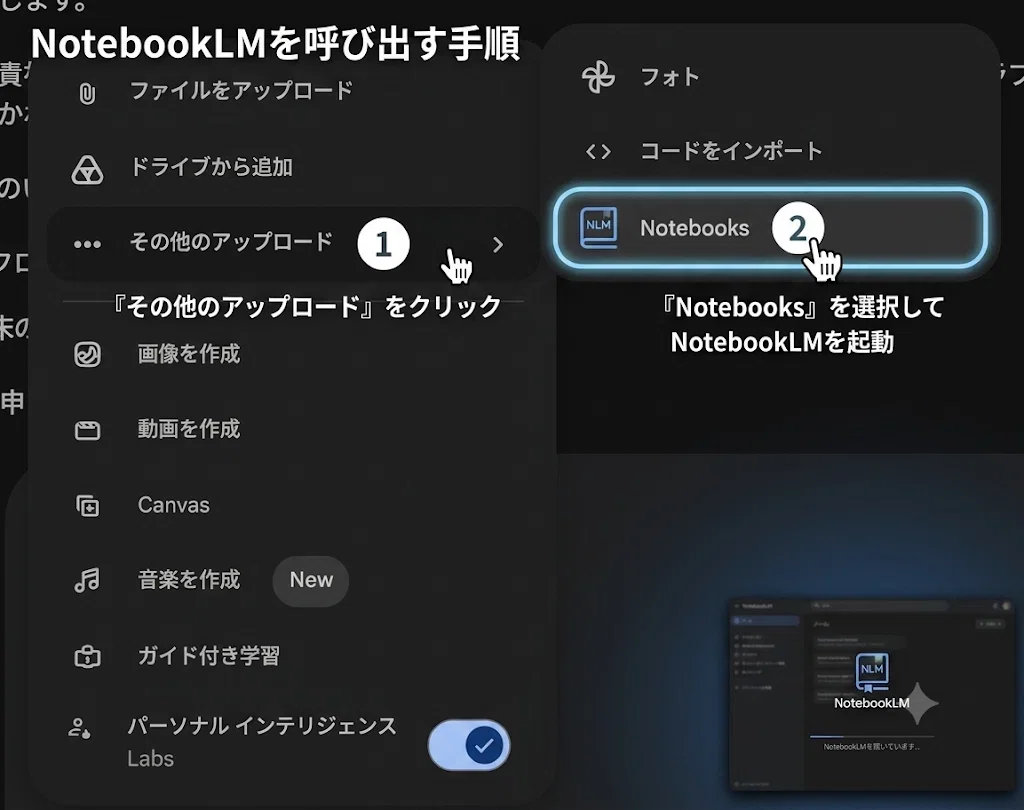
Task: Click the code brackets icon
Action: pyautogui.click(x=598, y=152)
